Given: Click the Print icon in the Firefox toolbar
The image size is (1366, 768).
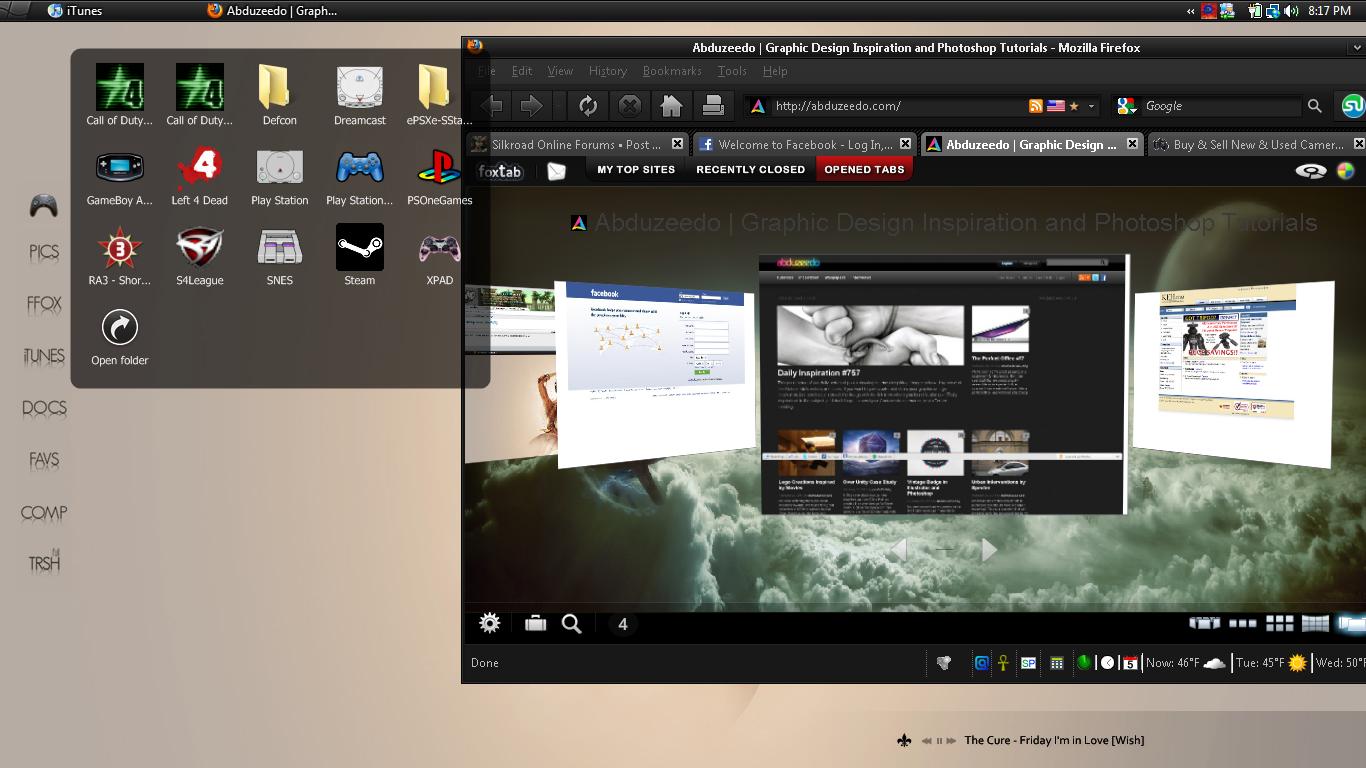Looking at the screenshot, I should point(712,106).
